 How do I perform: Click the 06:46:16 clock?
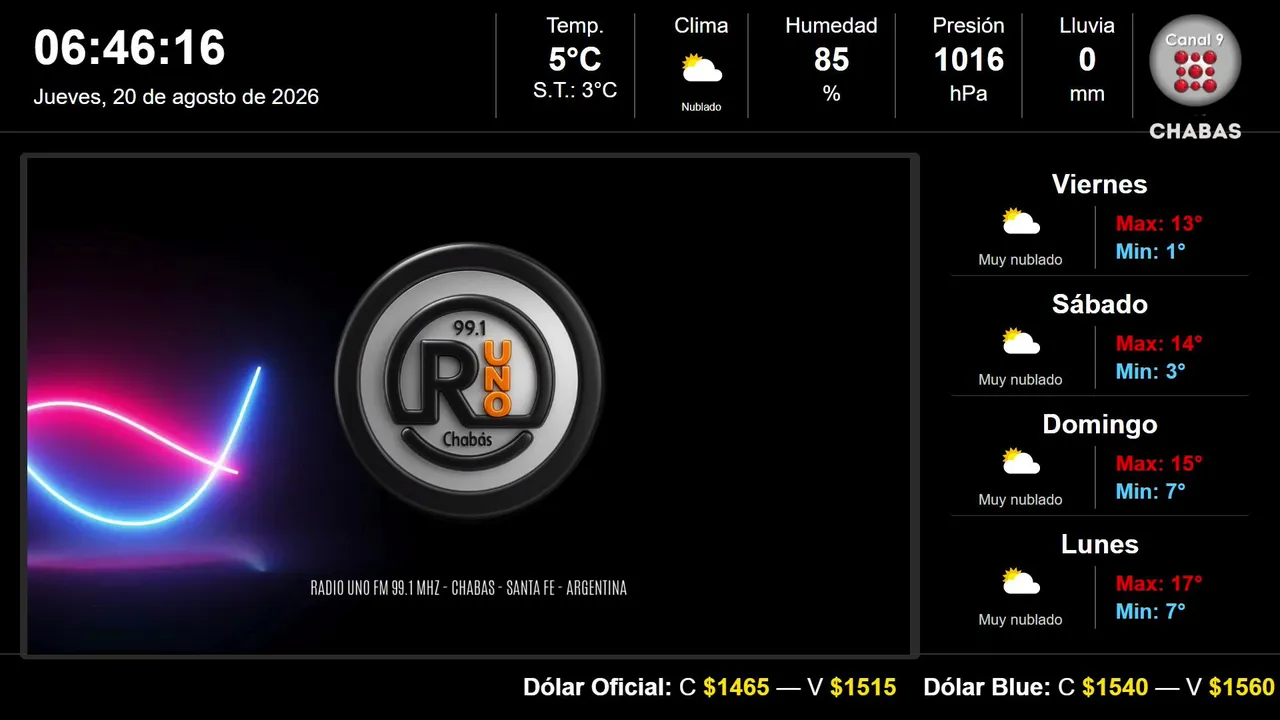[130, 47]
